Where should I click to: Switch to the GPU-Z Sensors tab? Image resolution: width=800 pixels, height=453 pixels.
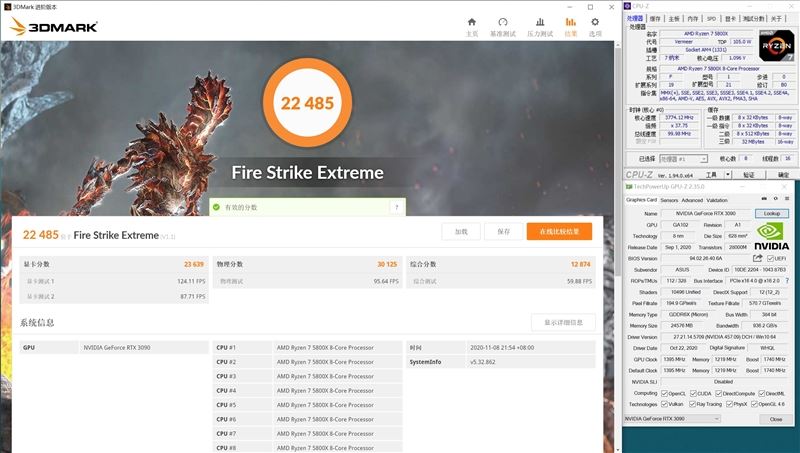point(669,200)
